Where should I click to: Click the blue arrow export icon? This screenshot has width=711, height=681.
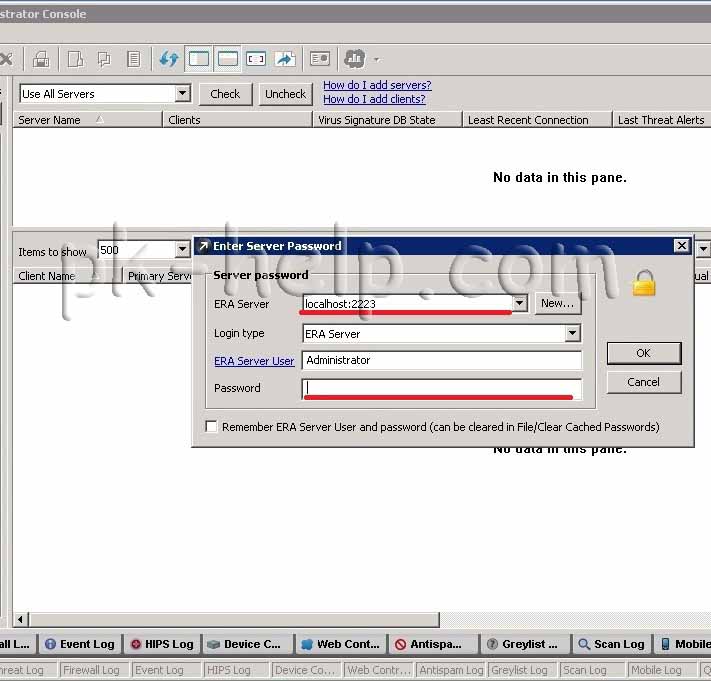[x=285, y=59]
